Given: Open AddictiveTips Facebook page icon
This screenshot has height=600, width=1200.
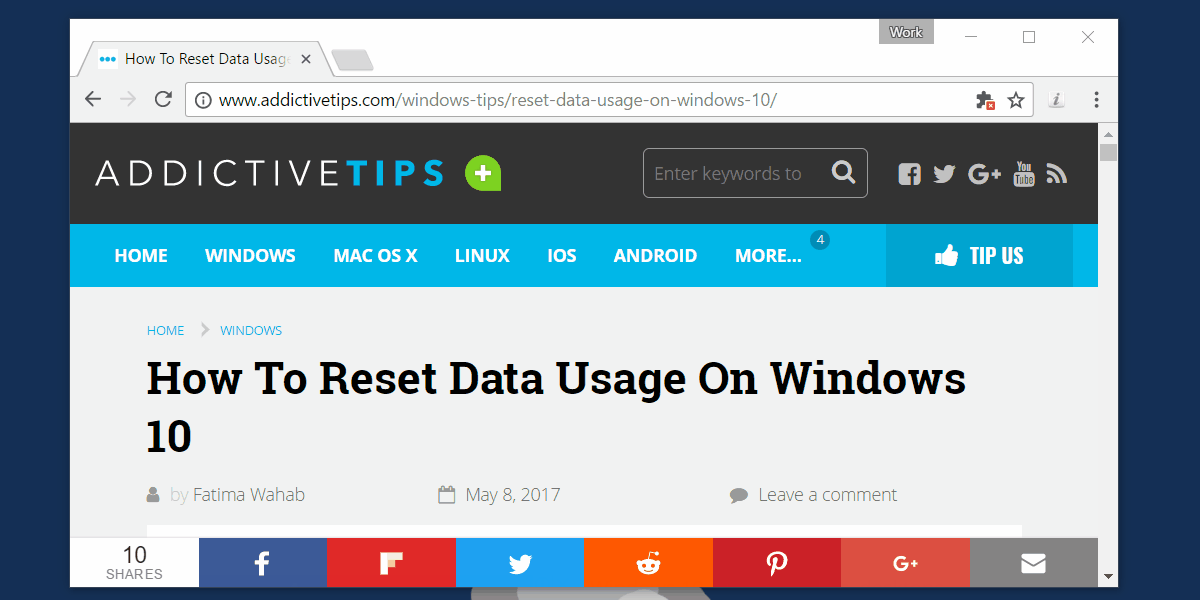Looking at the screenshot, I should click(909, 174).
